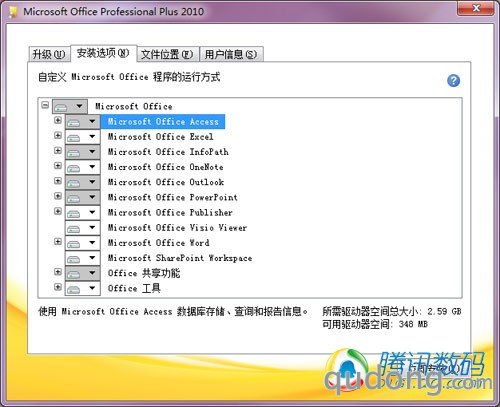Select Microsoft Office PowerPoint tree item

[x=172, y=197]
